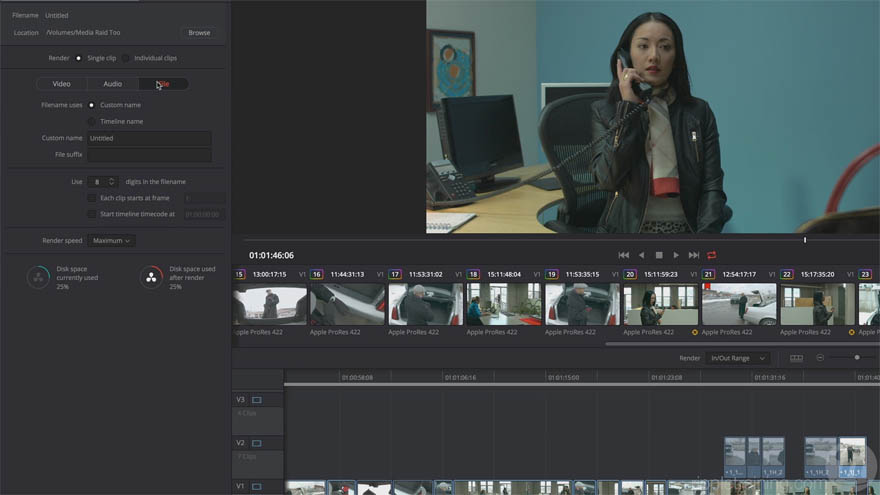Select clip 17 thumbnail
The width and height of the screenshot is (880, 495).
pos(425,304)
